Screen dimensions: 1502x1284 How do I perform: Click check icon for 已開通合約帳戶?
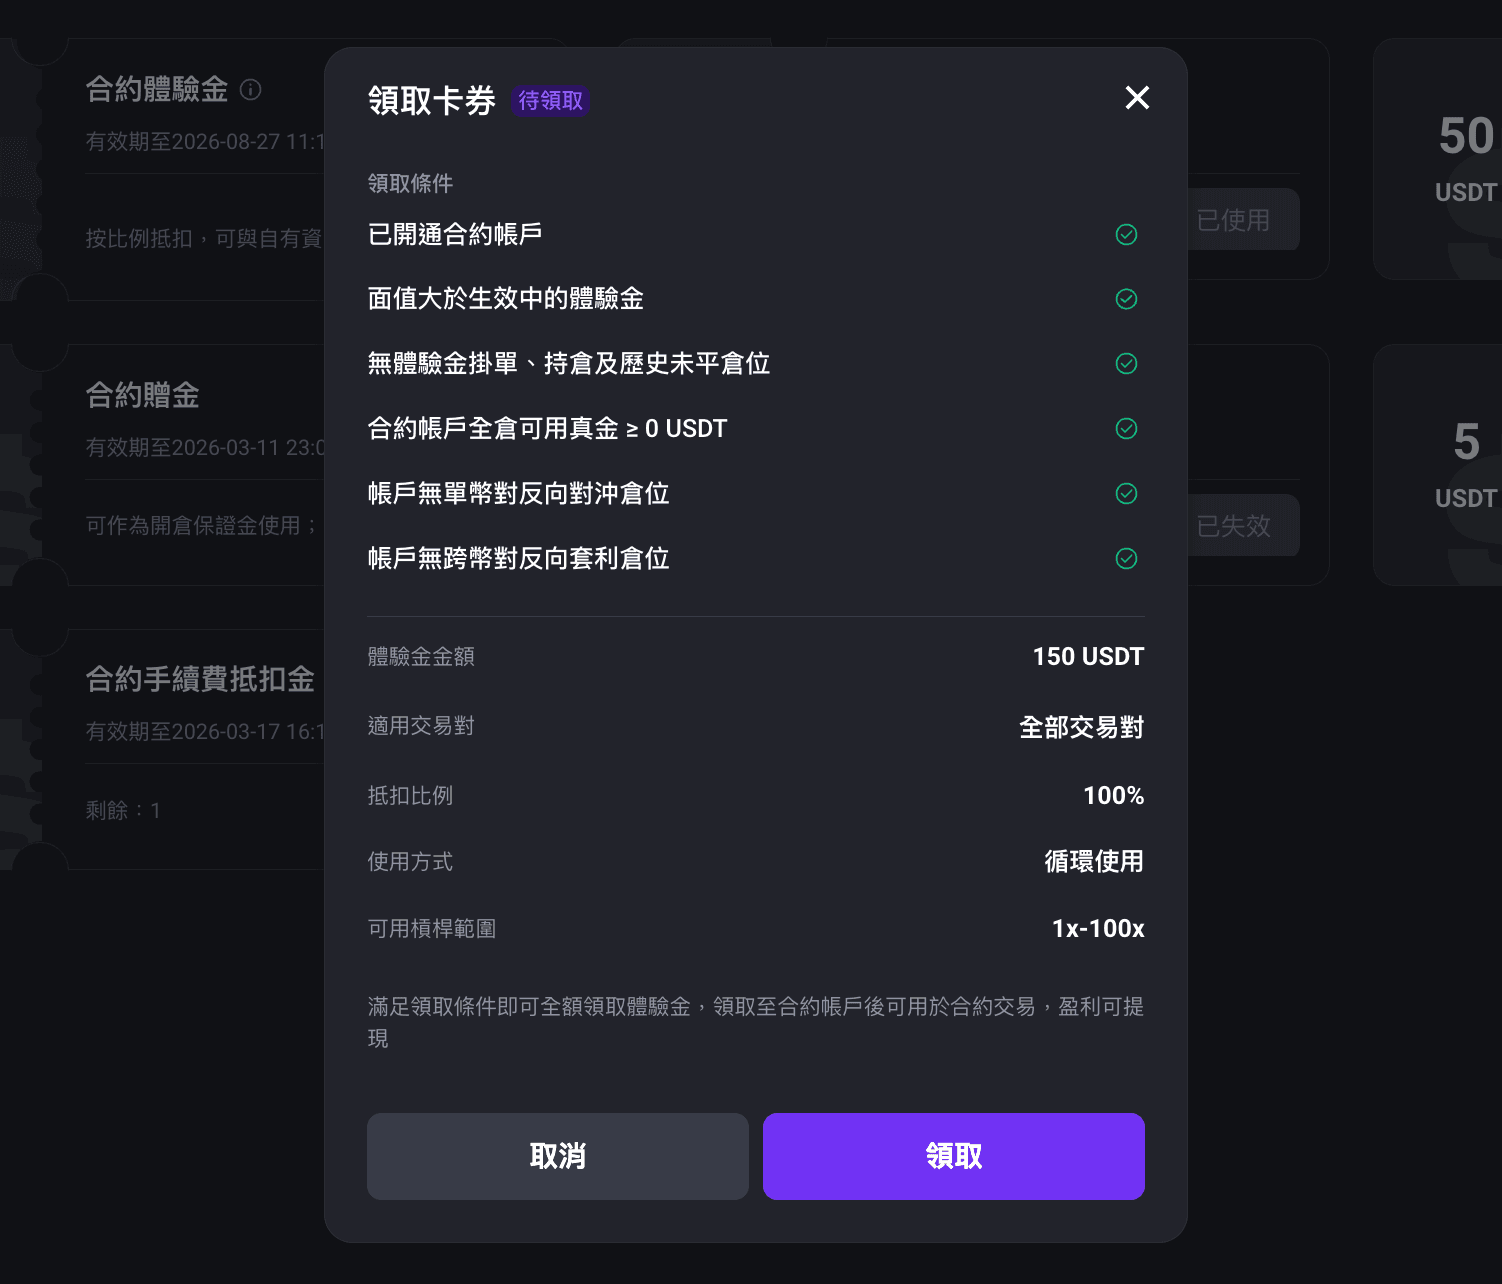1126,235
